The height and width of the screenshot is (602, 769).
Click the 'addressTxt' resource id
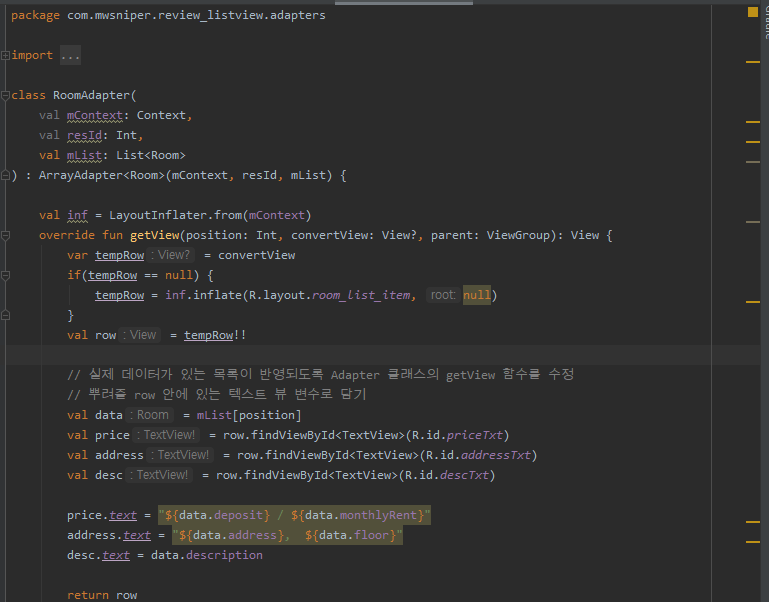[495, 455]
